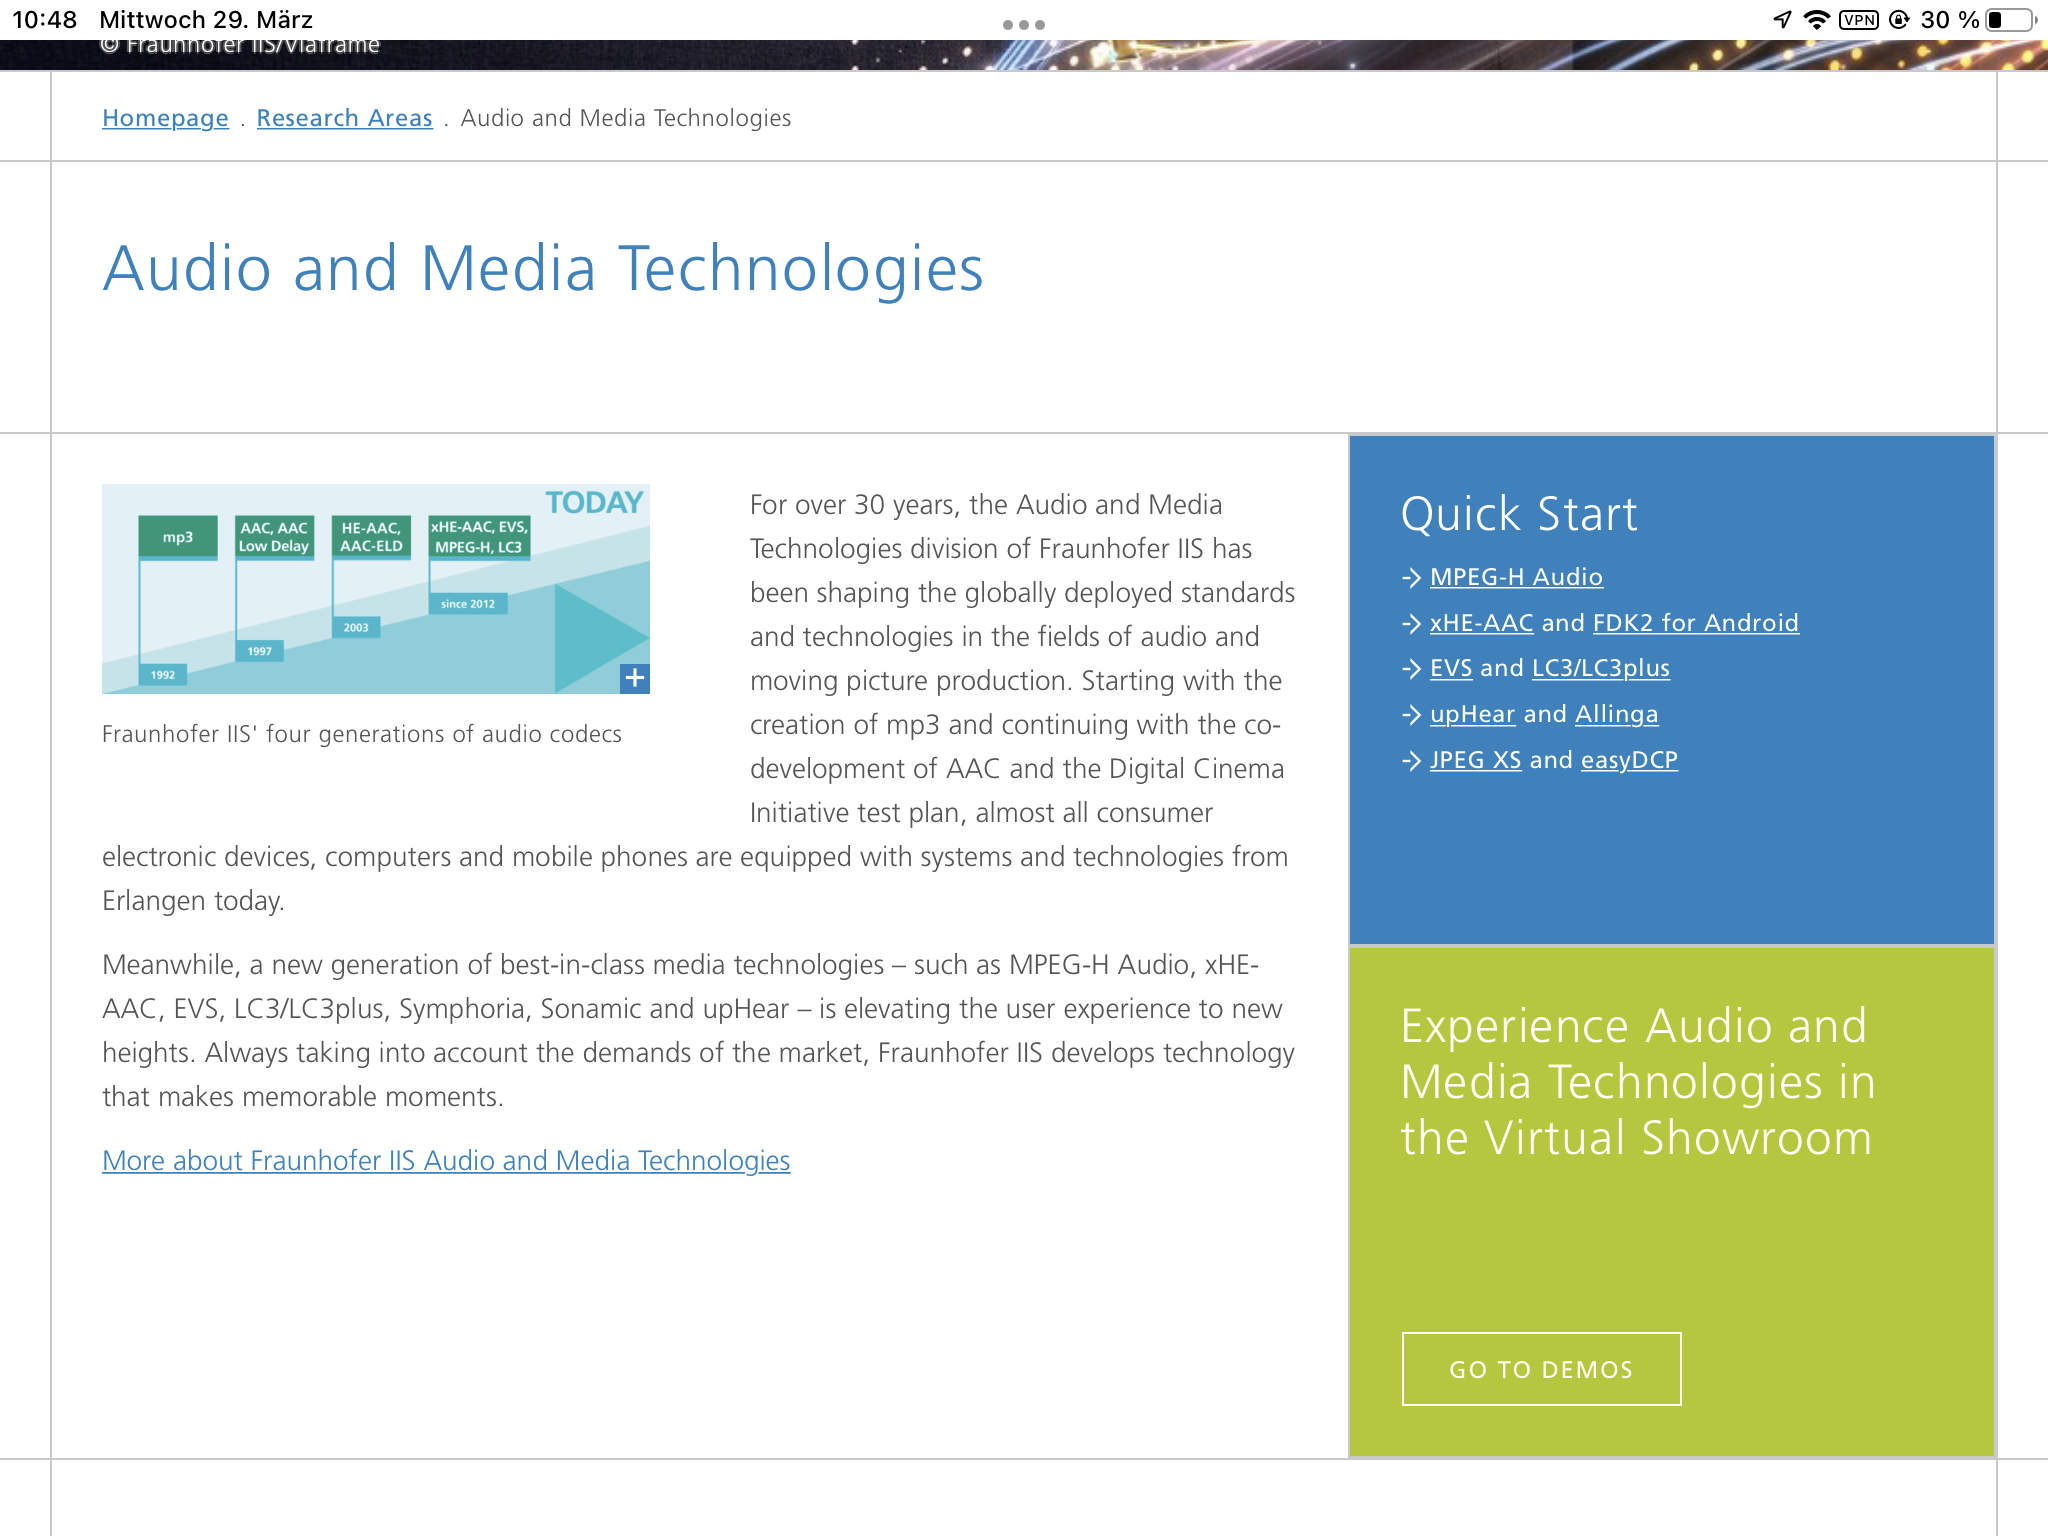This screenshot has height=1536, width=2048.
Task: Click the Quick Start heading
Action: point(1519,514)
